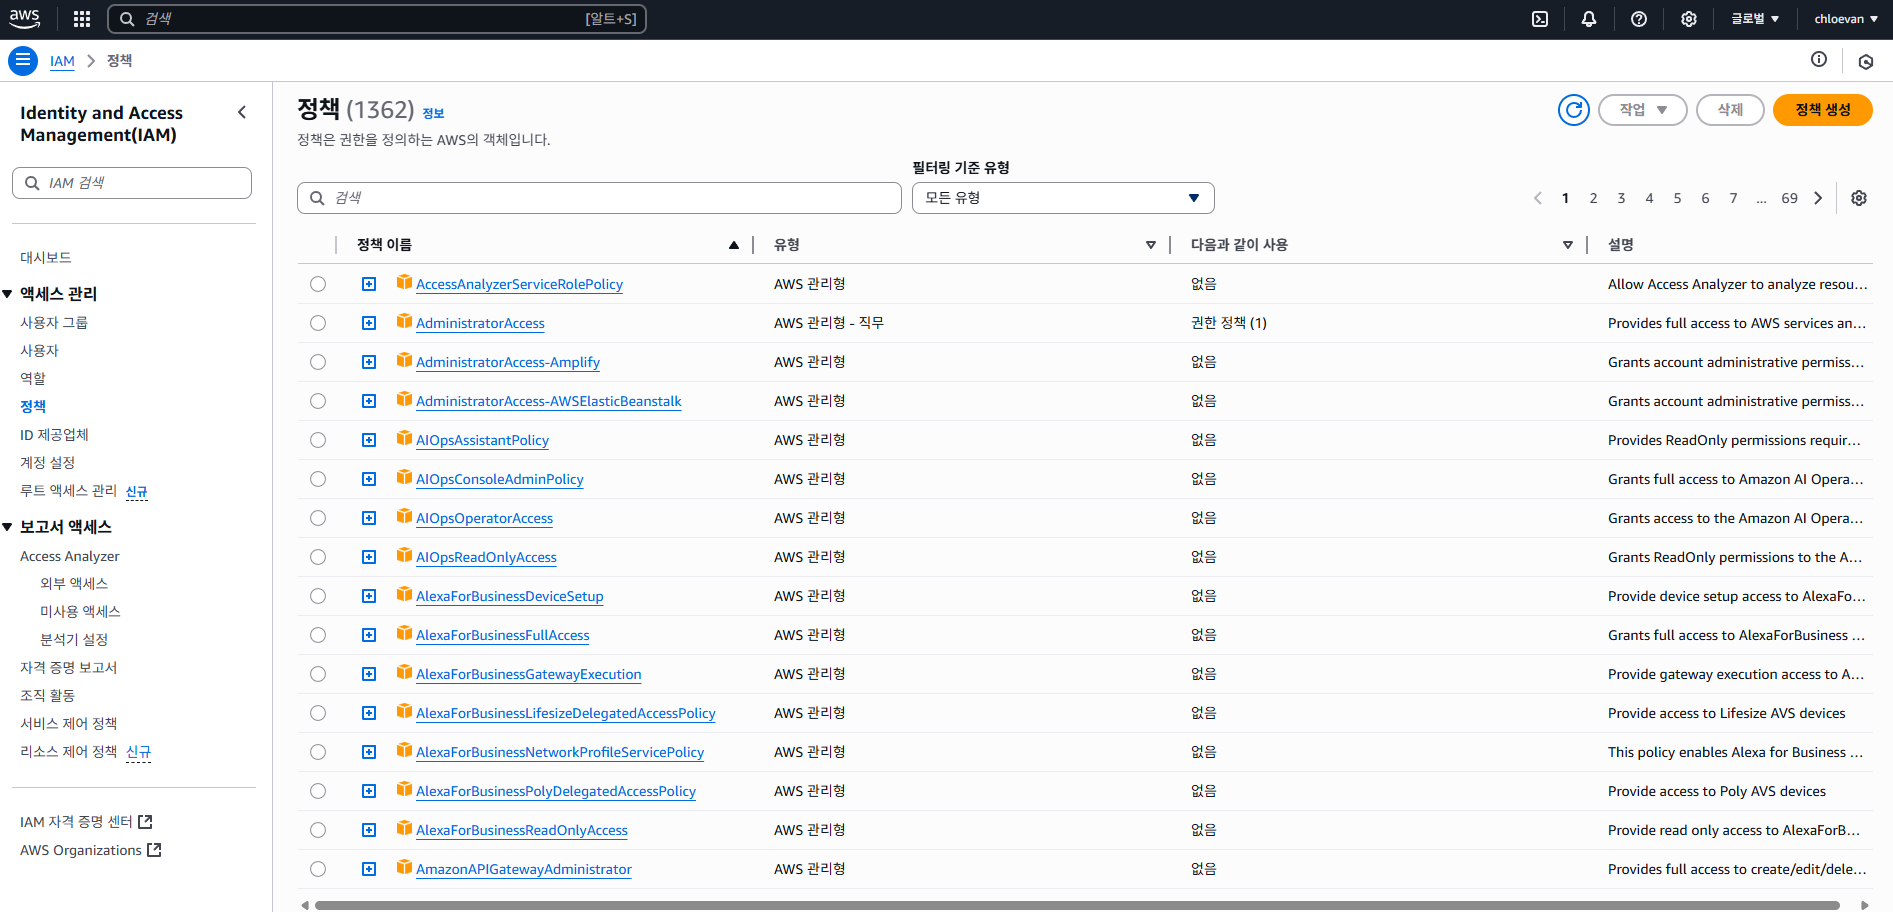The image size is (1893, 912).
Task: Open the 모든 유형 filter dropdown
Action: point(1063,198)
